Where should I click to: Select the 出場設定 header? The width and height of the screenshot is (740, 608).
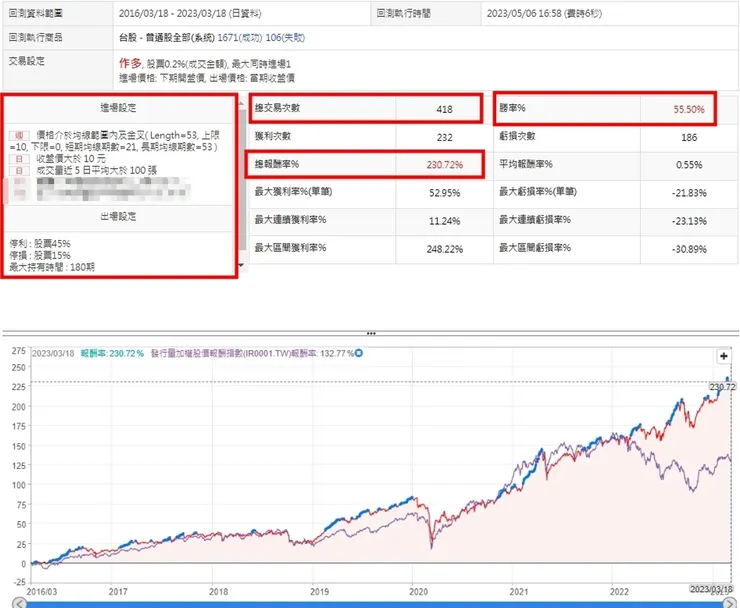coord(118,217)
